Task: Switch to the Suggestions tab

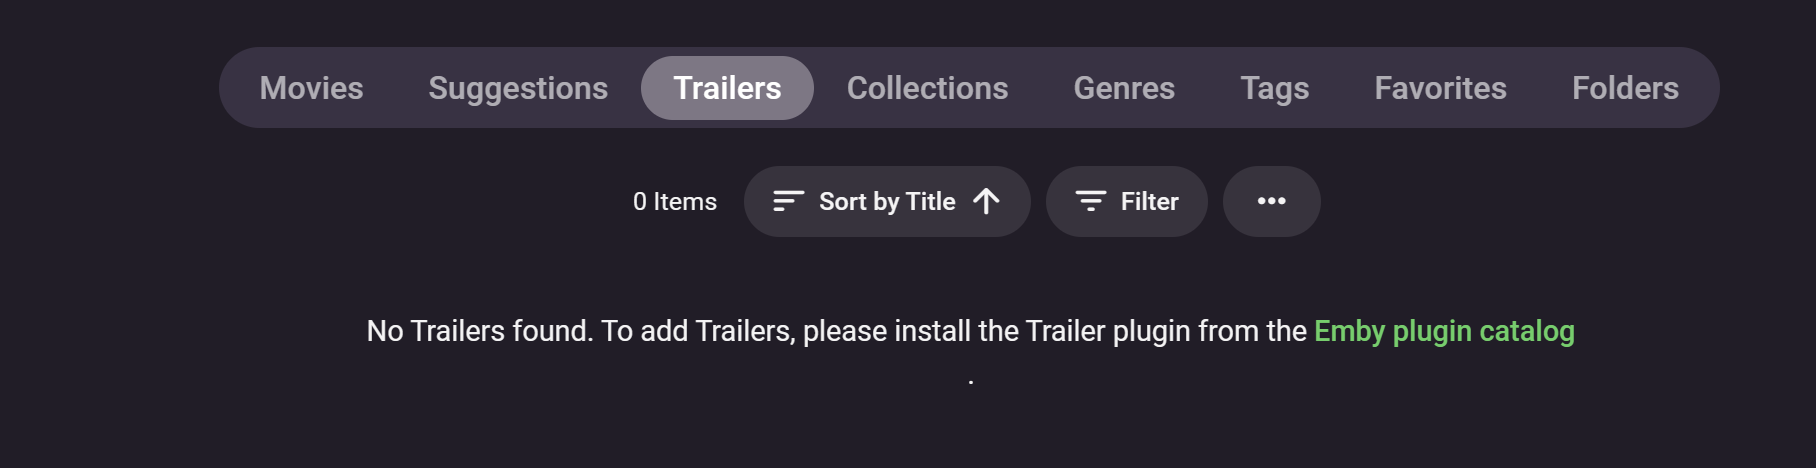Action: [518, 88]
